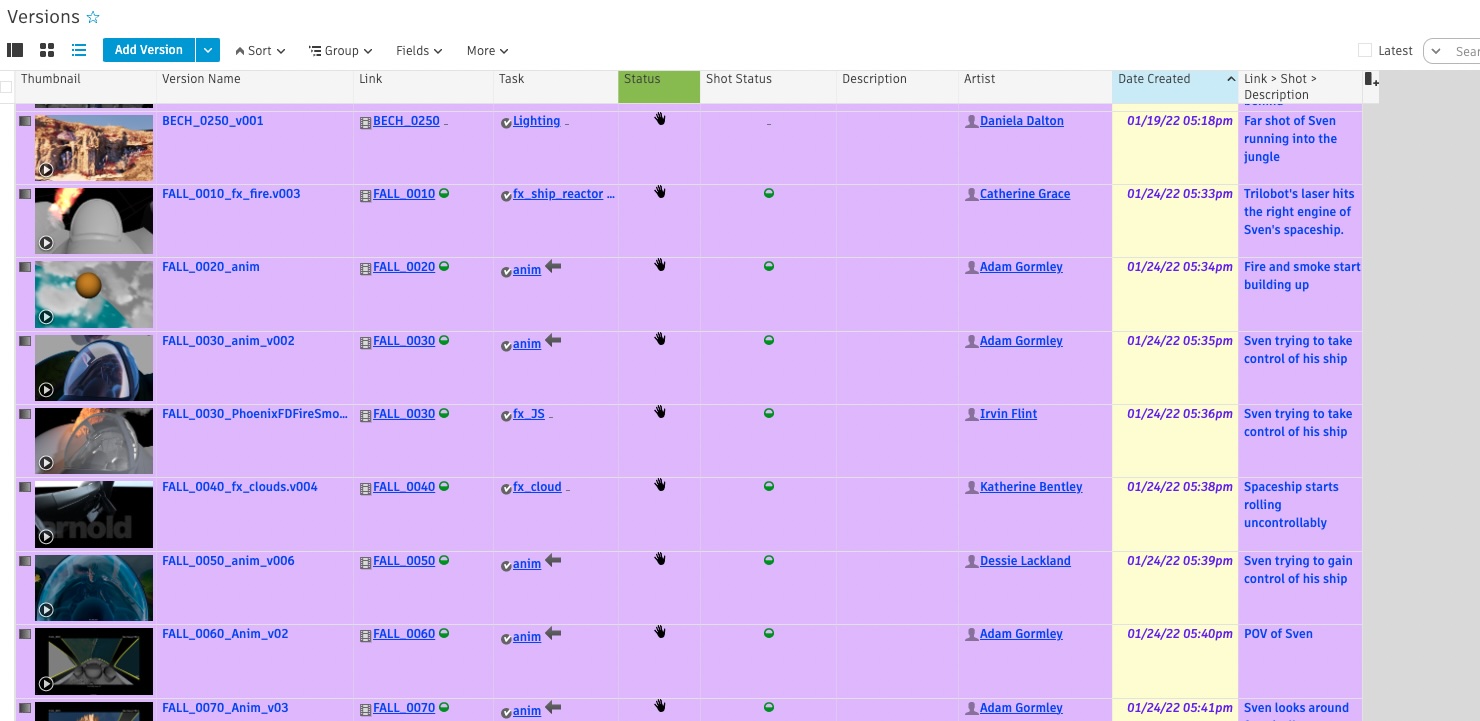Select the FALL_0010_fx_fire.v003 row checkbox
This screenshot has width=1480, height=721.
point(25,193)
